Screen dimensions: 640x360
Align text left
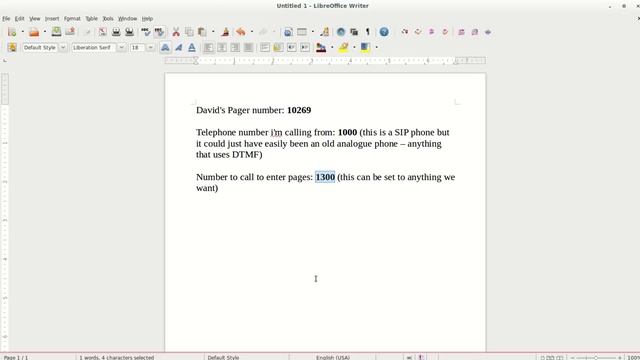coord(209,47)
